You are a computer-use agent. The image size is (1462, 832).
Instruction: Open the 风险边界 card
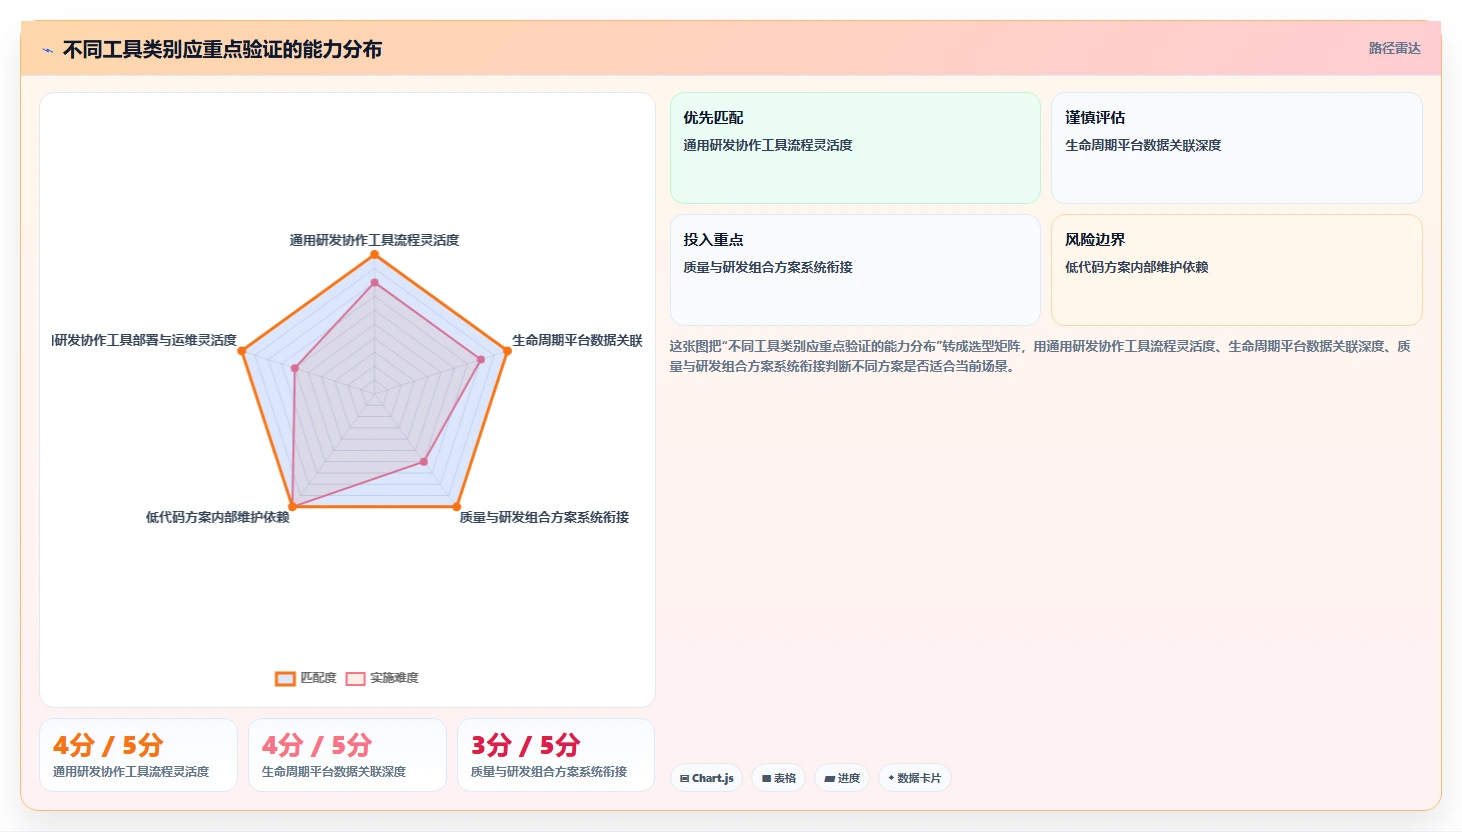click(1236, 270)
